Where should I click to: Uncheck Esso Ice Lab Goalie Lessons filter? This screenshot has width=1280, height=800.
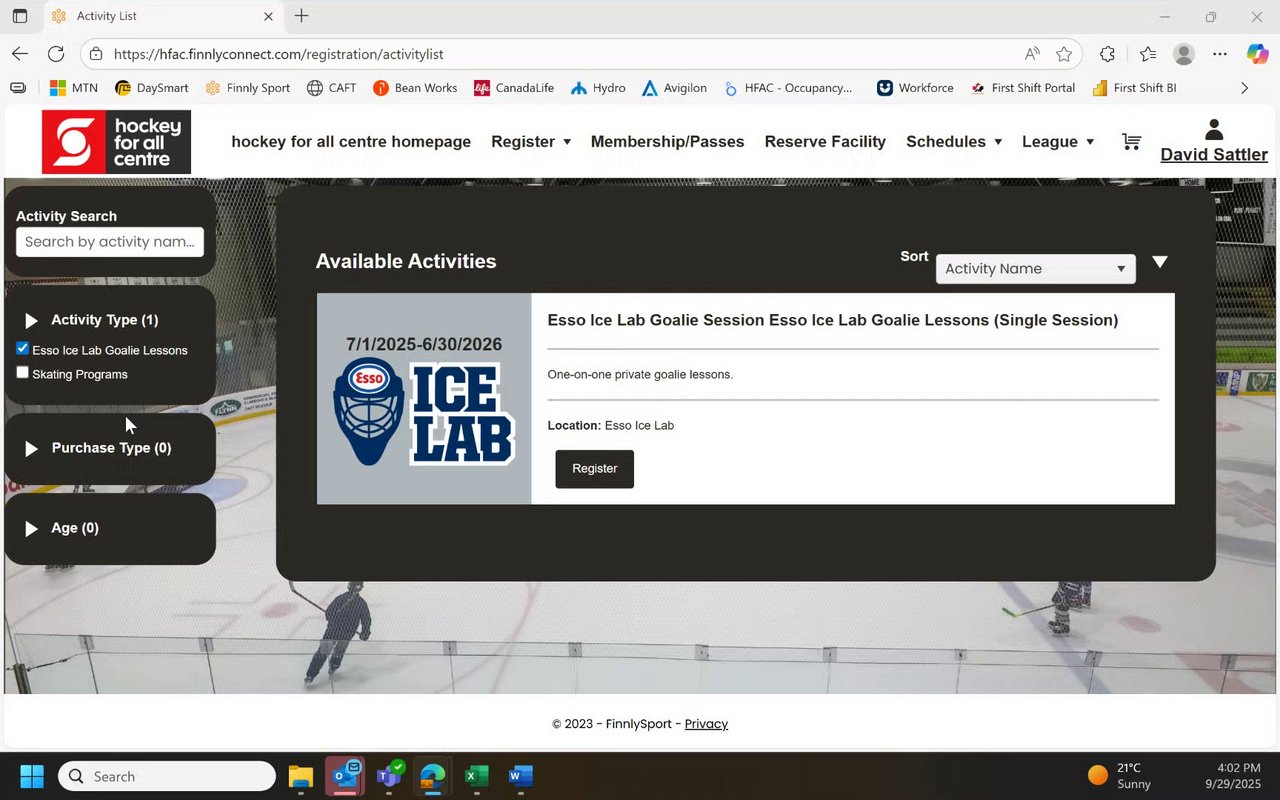point(22,349)
